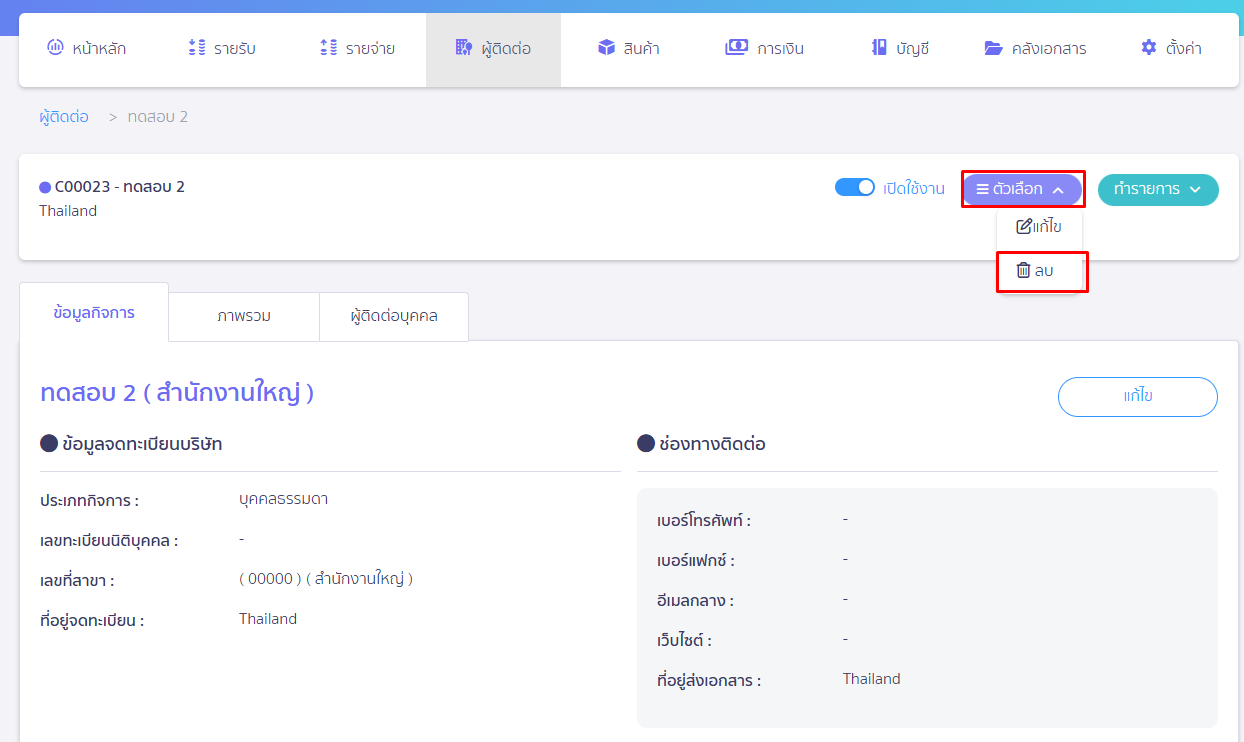Toggle the เปิดใช้งาน active switch
Viewport: 1244px width, 742px height.
pos(855,188)
